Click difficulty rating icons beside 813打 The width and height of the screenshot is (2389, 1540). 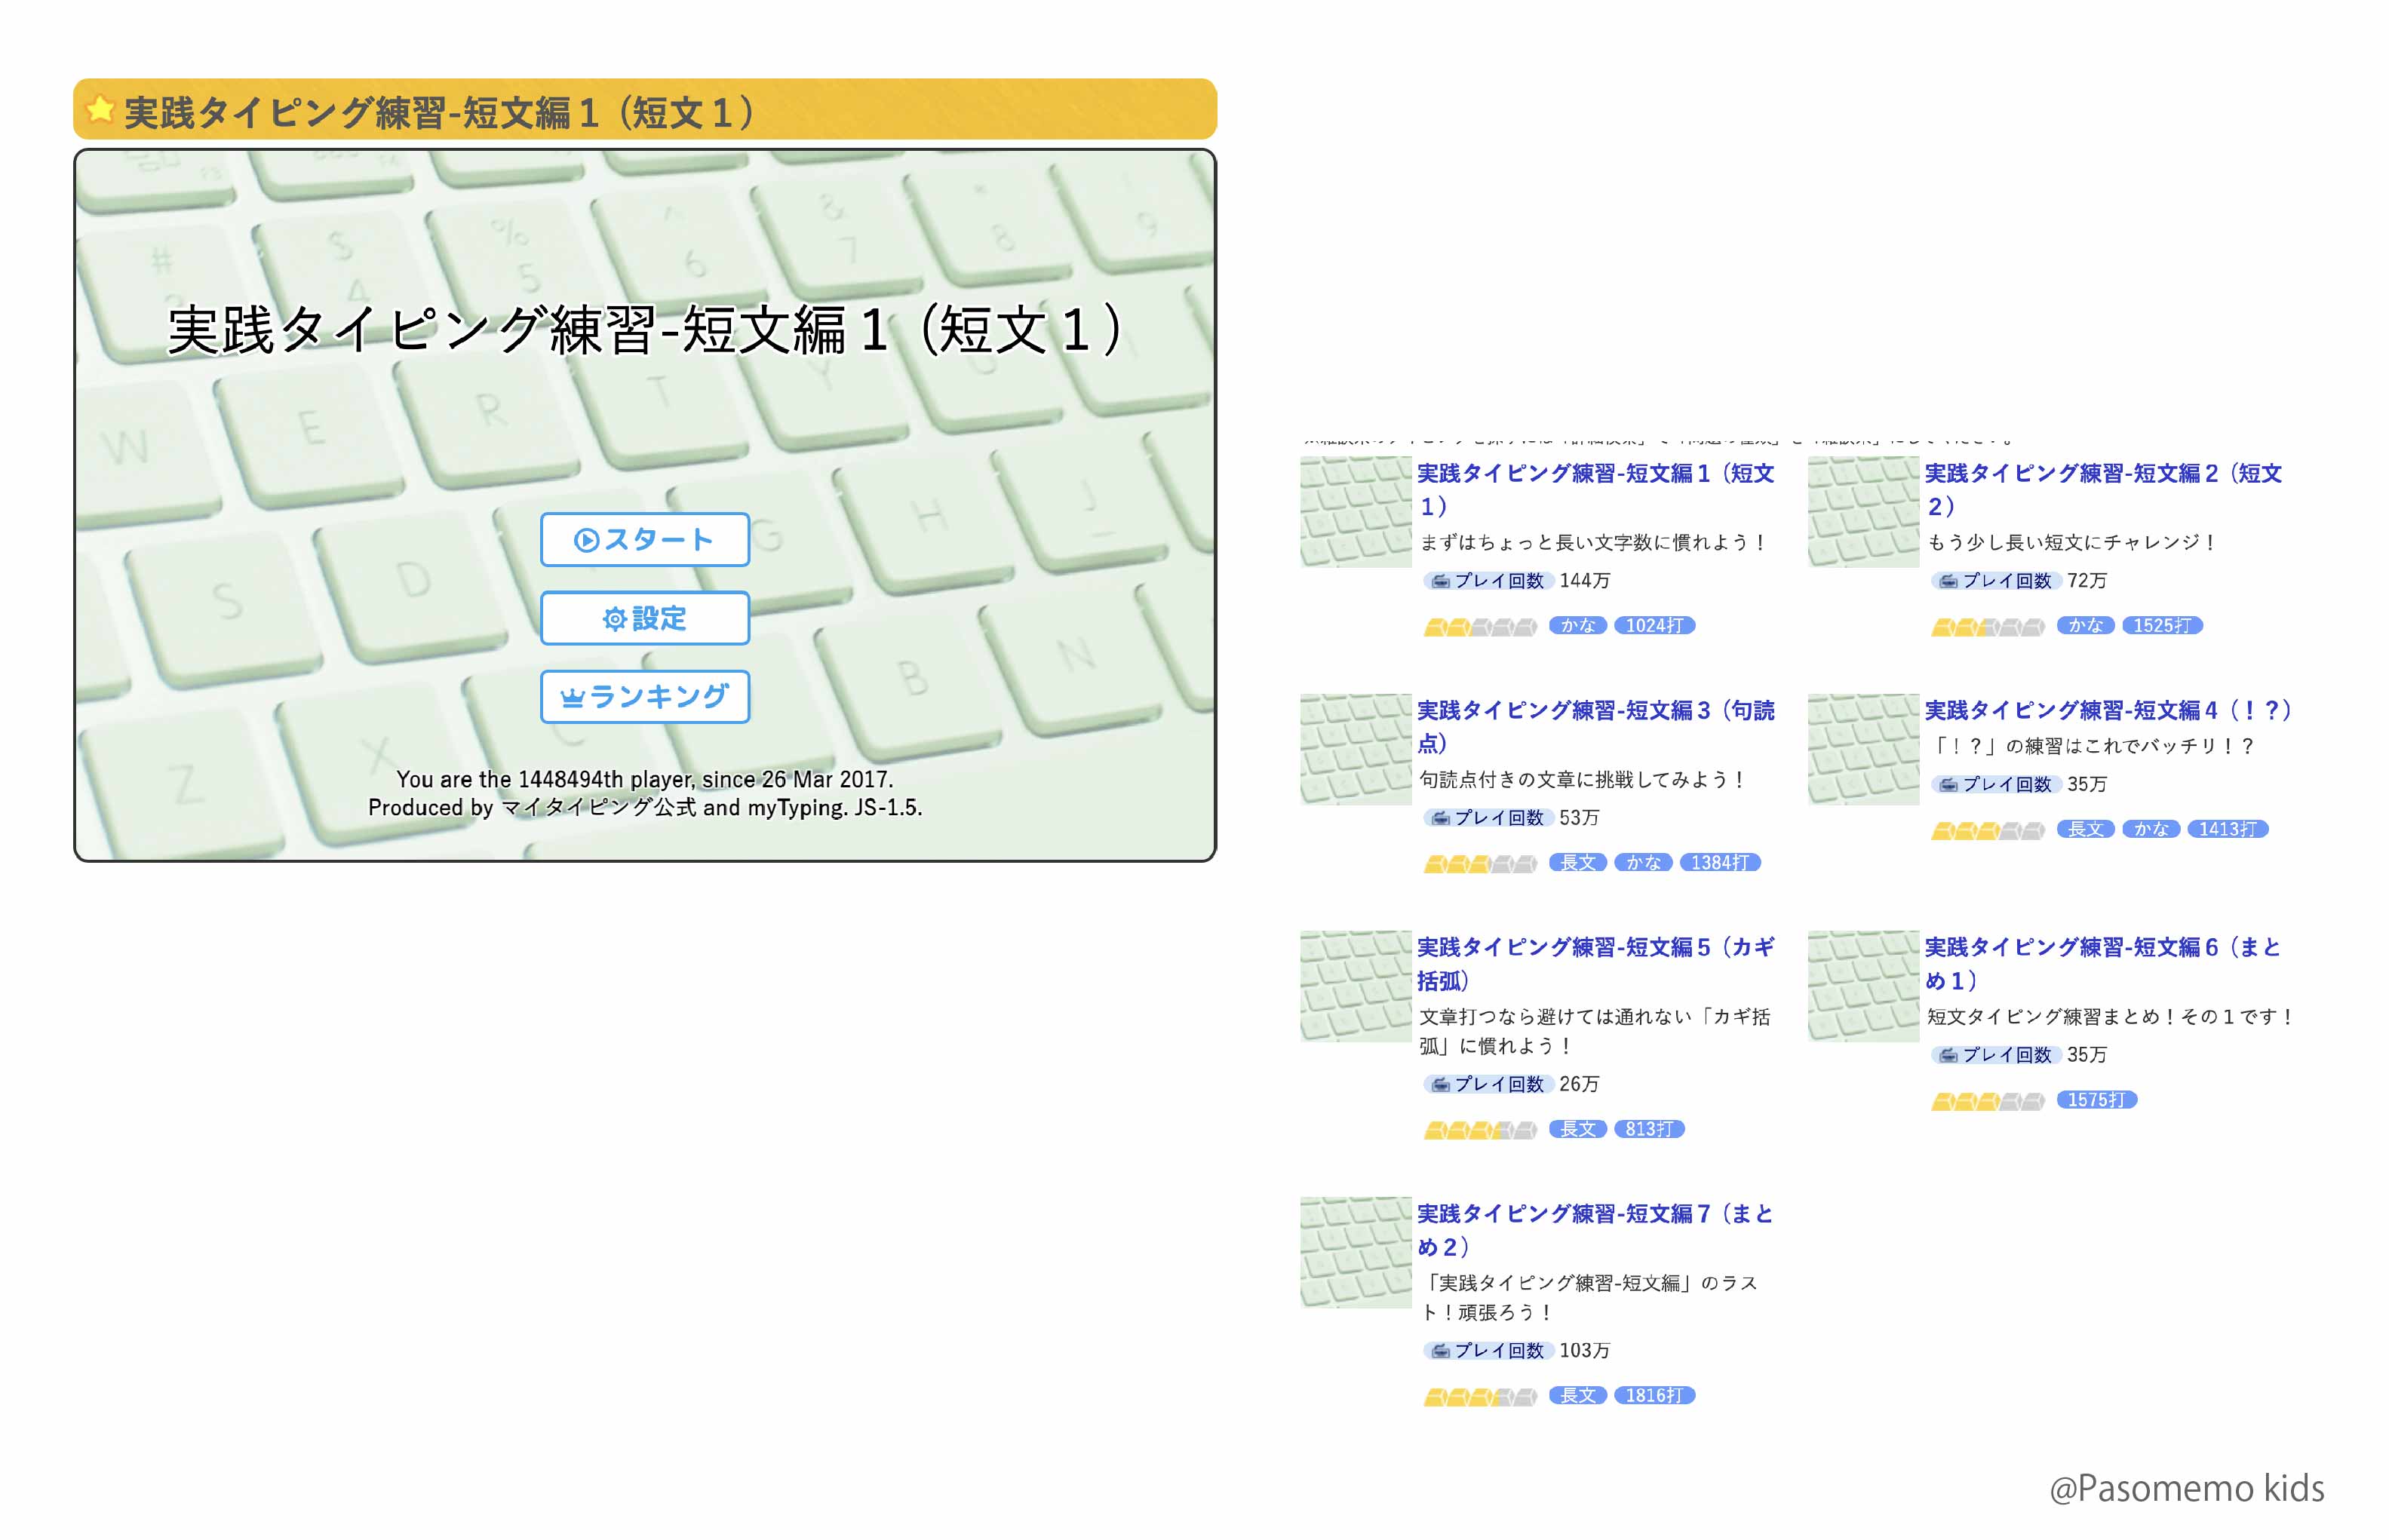1480,1130
